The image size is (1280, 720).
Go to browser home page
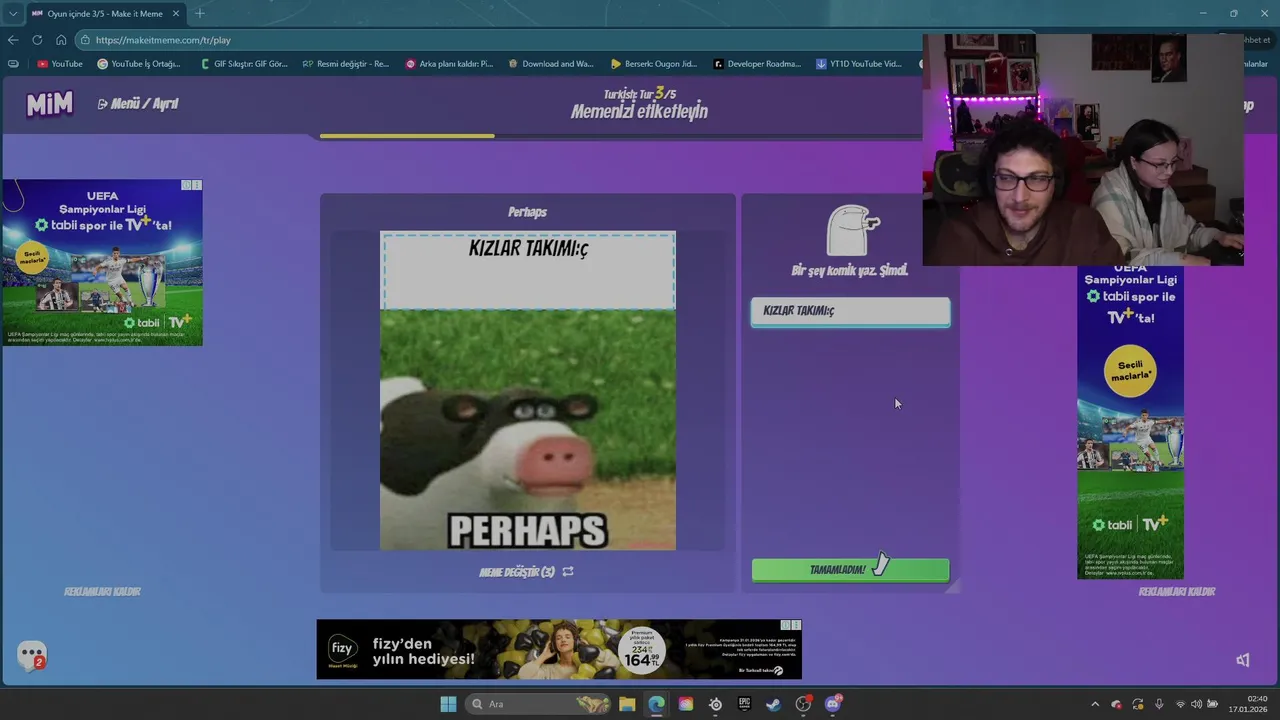pyautogui.click(x=61, y=40)
